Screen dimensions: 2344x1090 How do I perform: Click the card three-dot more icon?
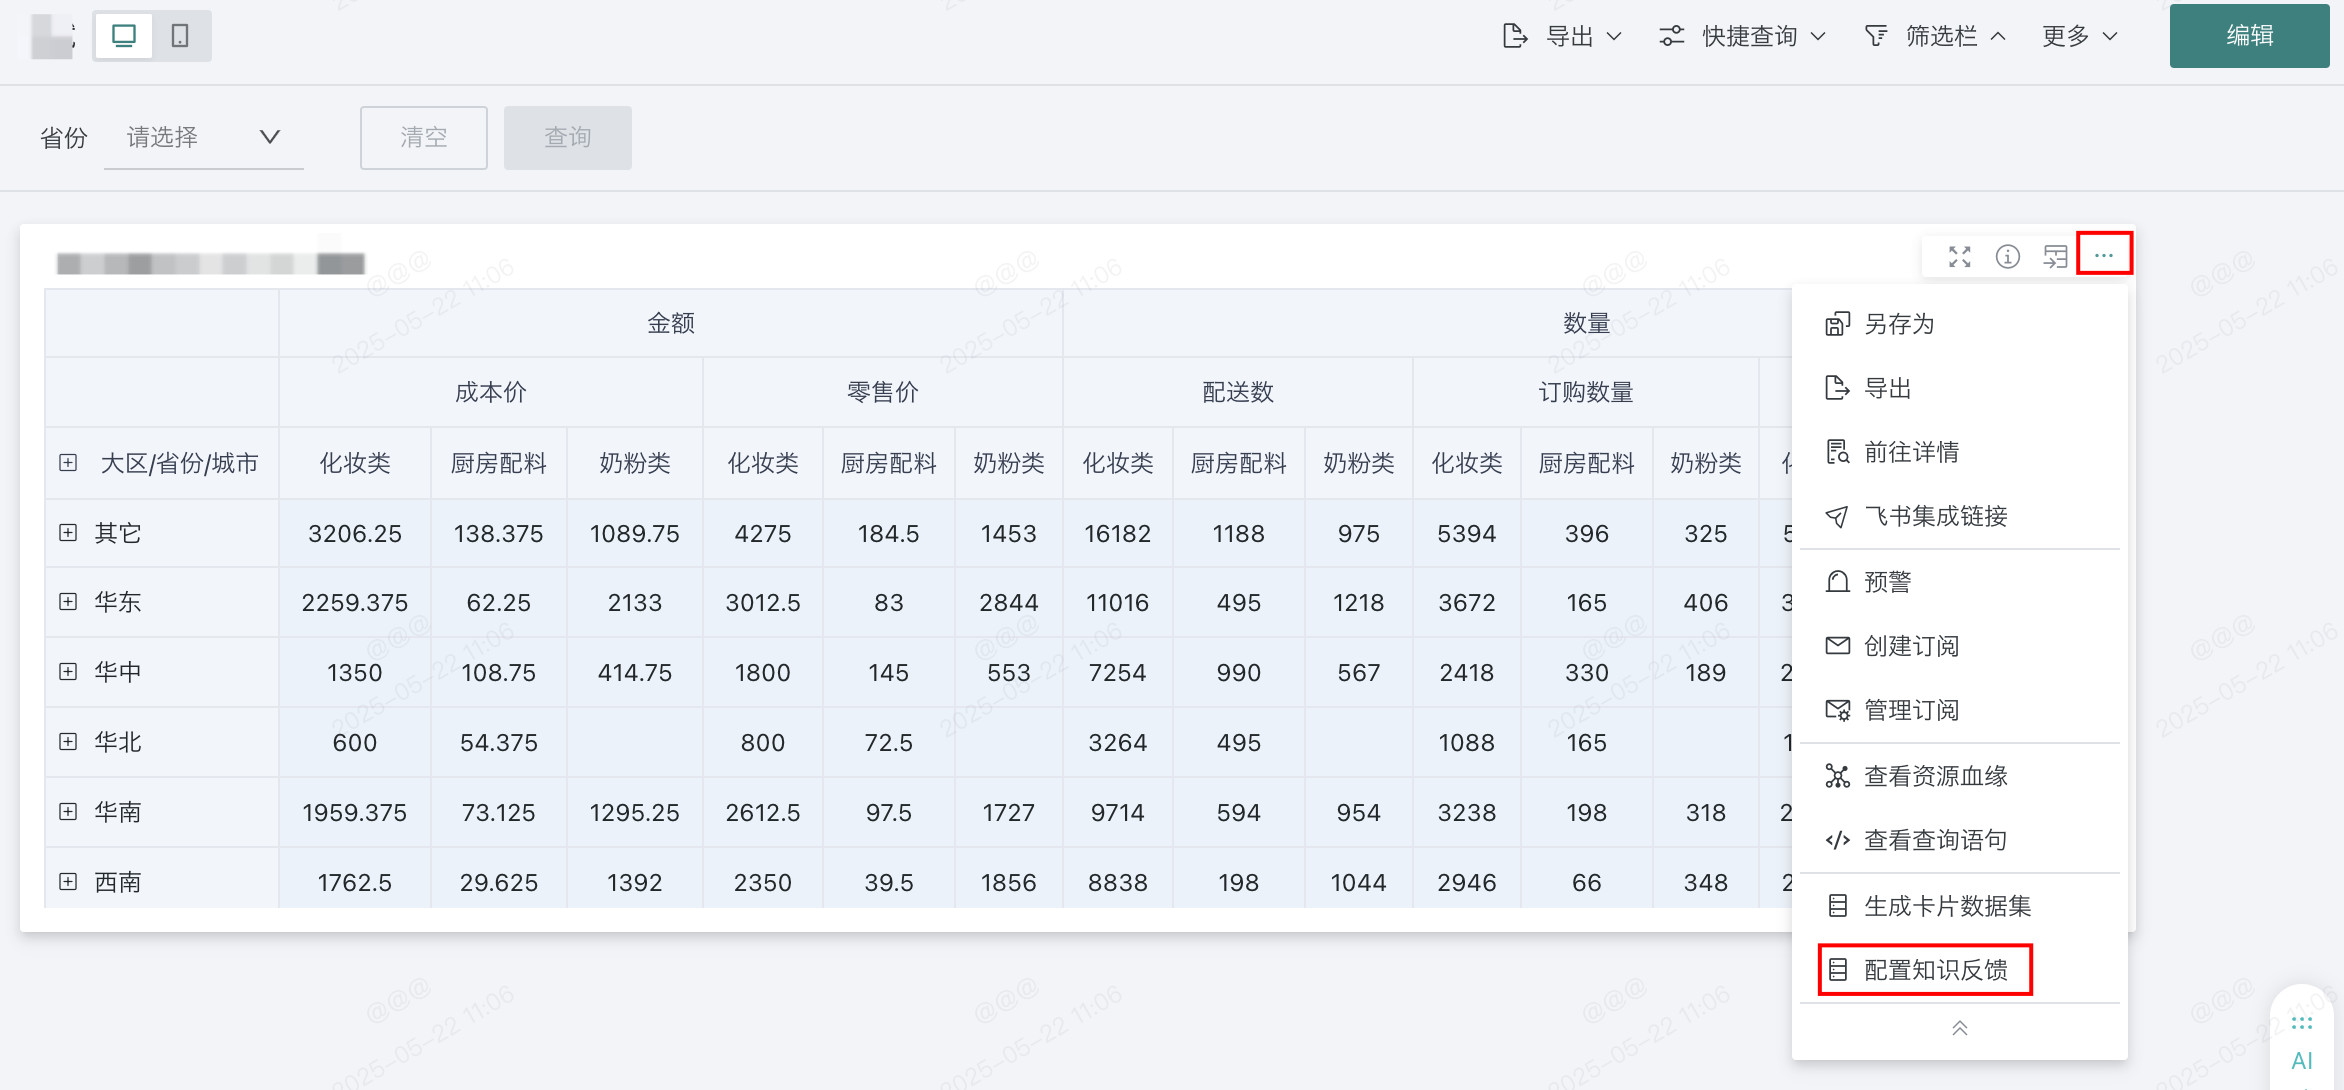pos(2104,255)
